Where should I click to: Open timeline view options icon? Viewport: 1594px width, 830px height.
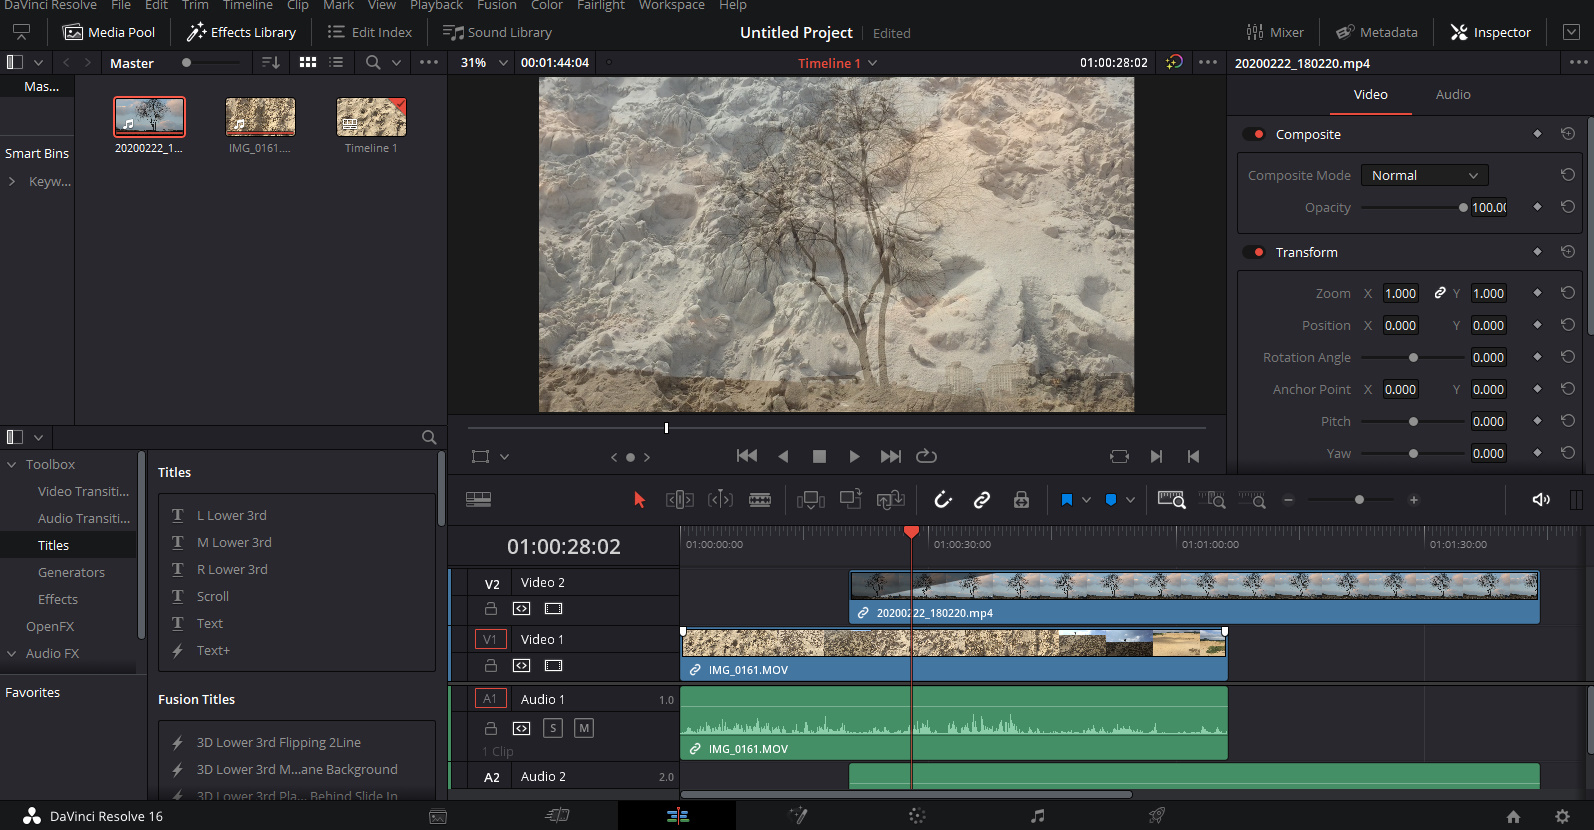click(478, 500)
